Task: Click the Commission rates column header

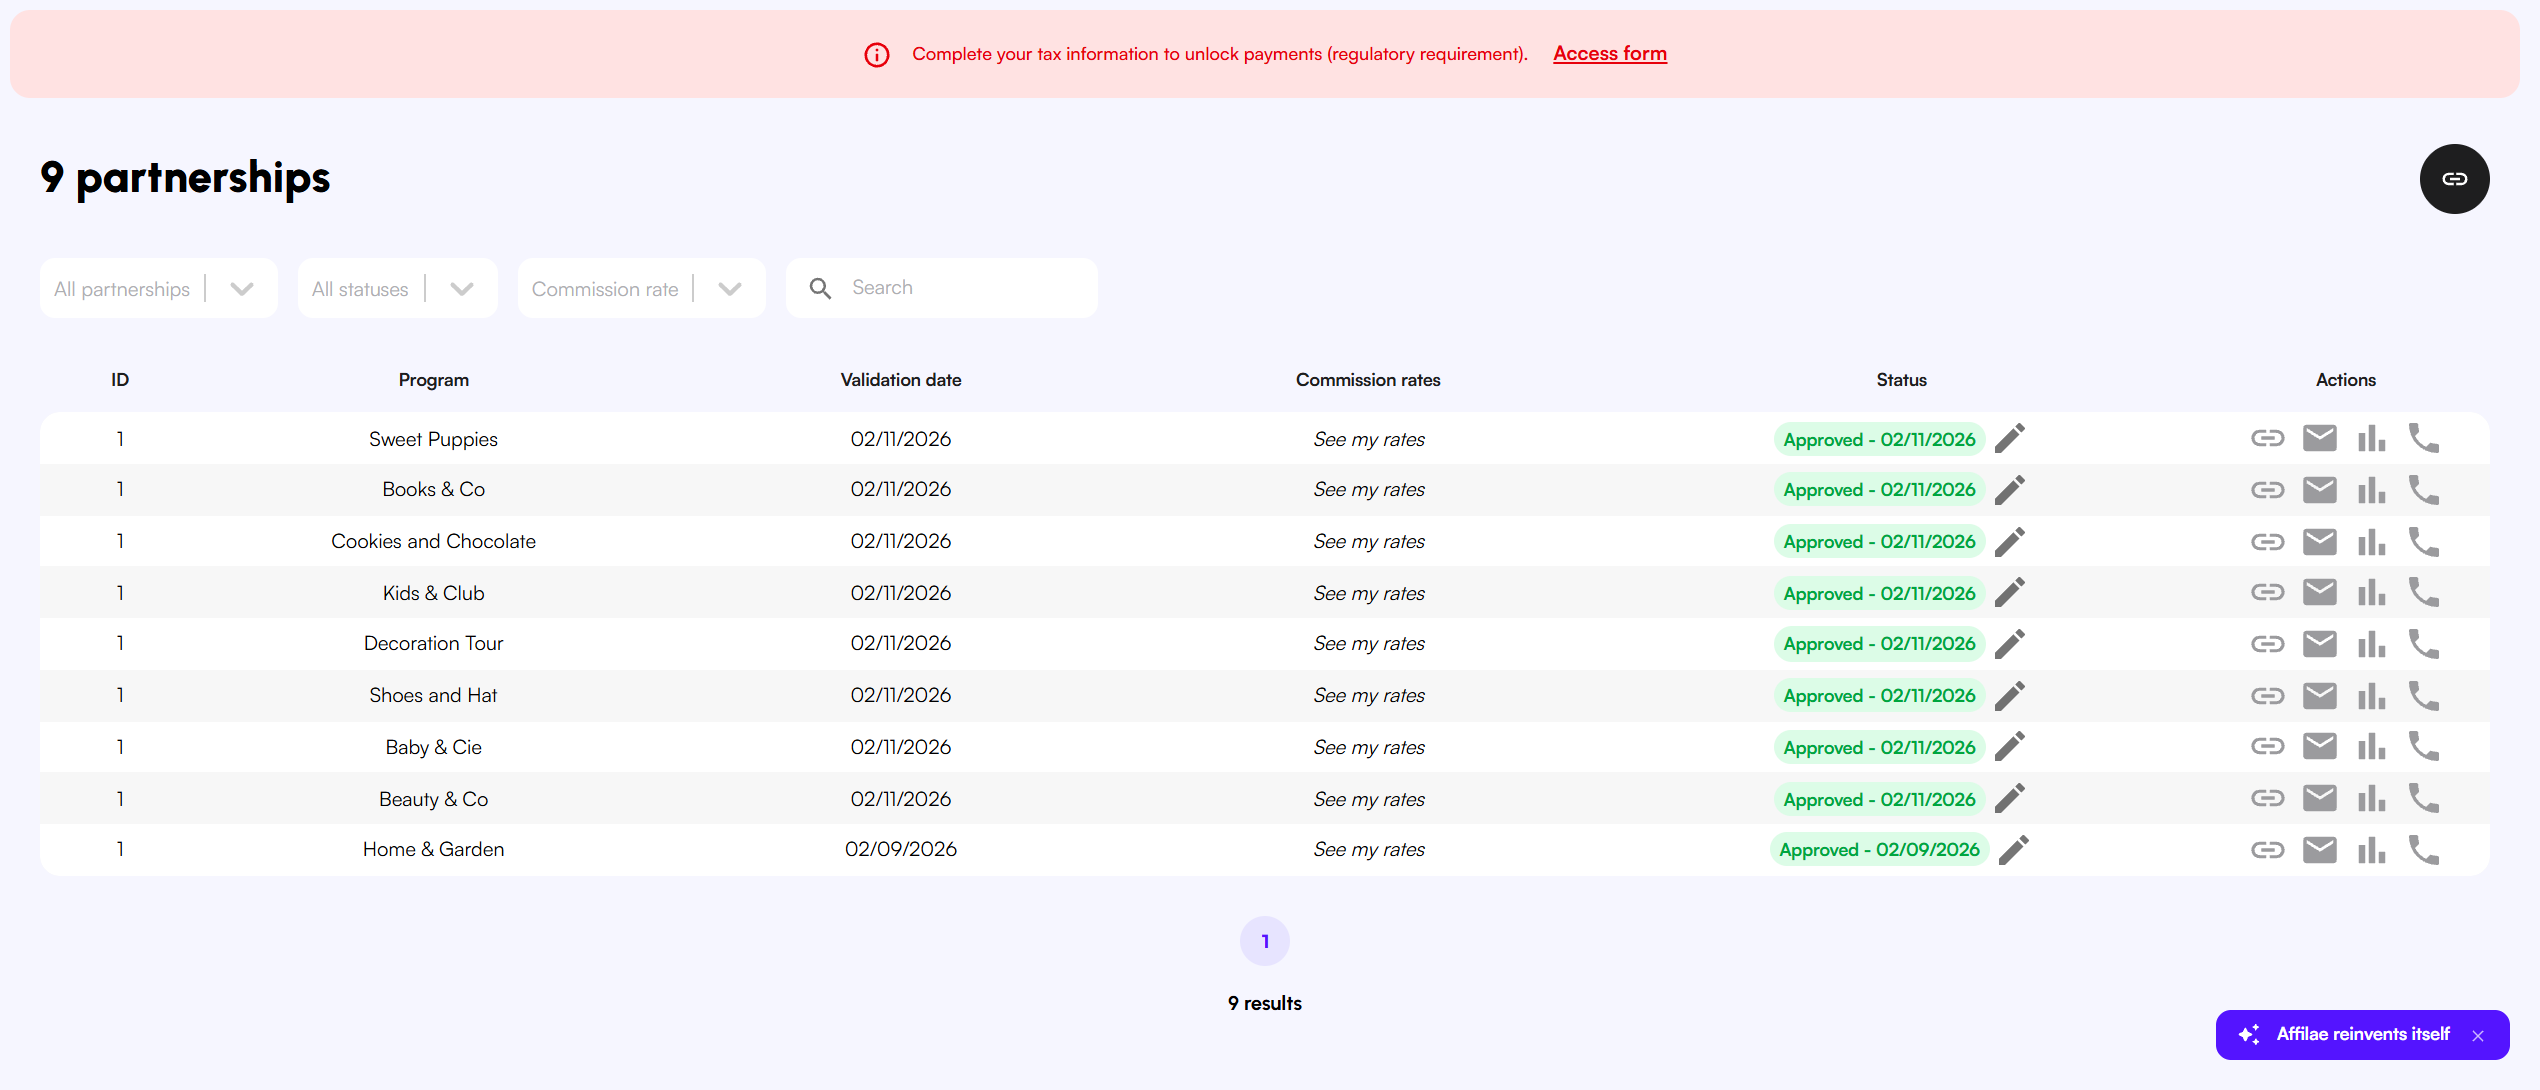Action: tap(1368, 380)
